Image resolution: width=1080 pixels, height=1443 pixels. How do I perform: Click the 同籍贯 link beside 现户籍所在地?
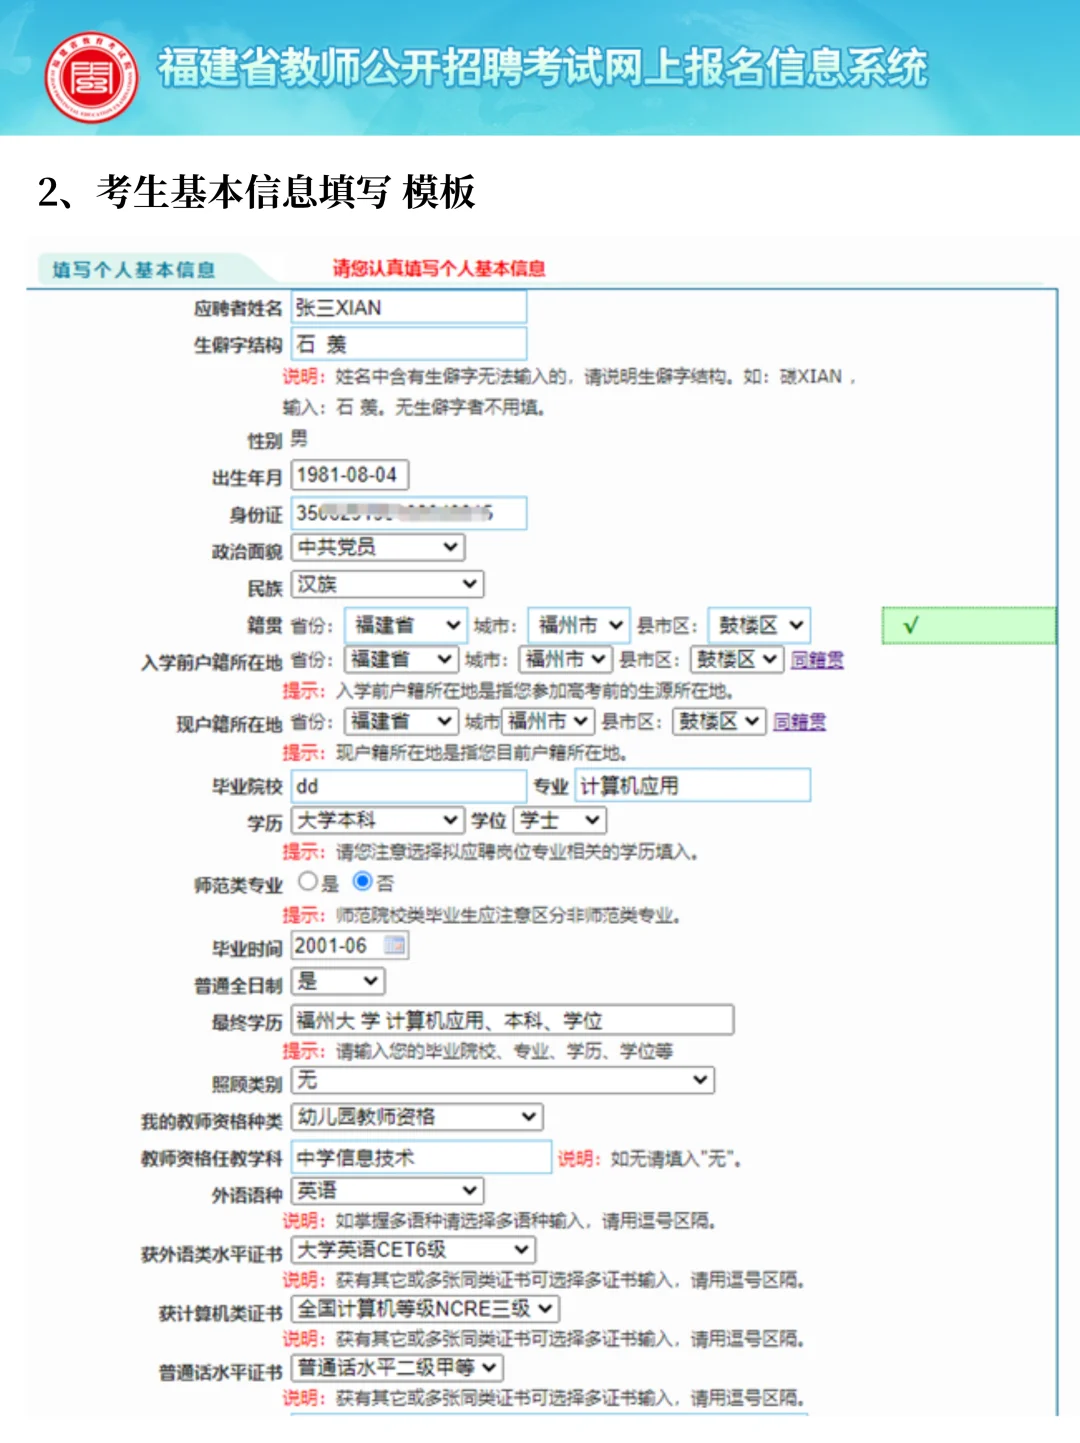click(x=799, y=721)
